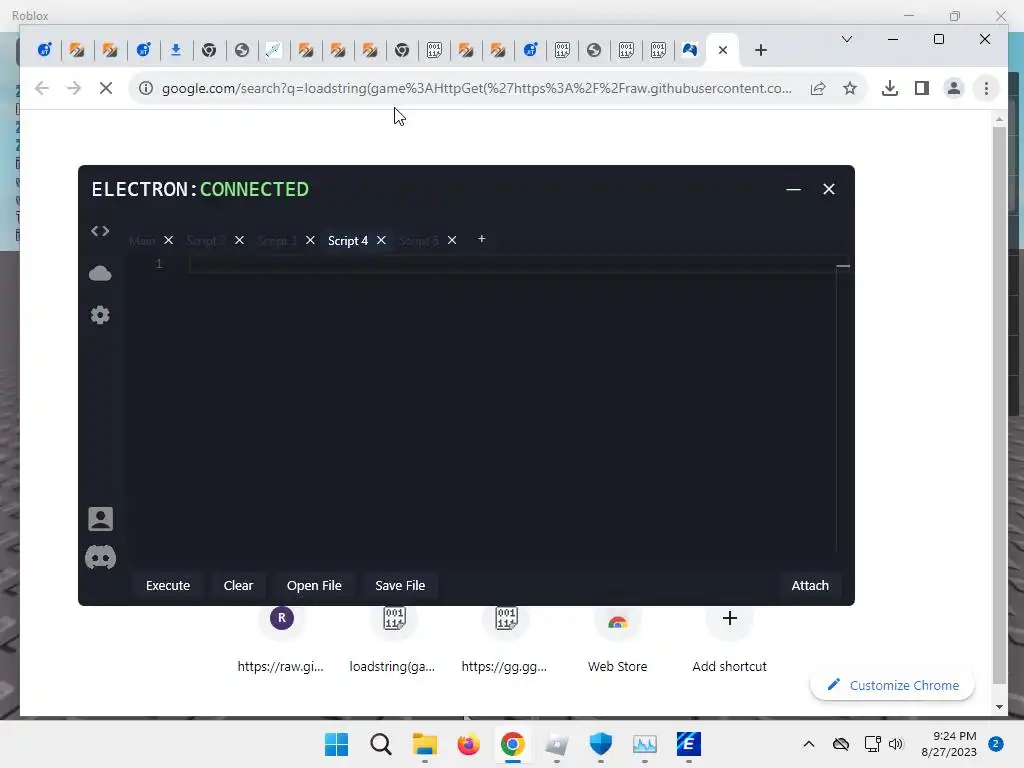
Task: Share this page from address bar
Action: (x=818, y=88)
